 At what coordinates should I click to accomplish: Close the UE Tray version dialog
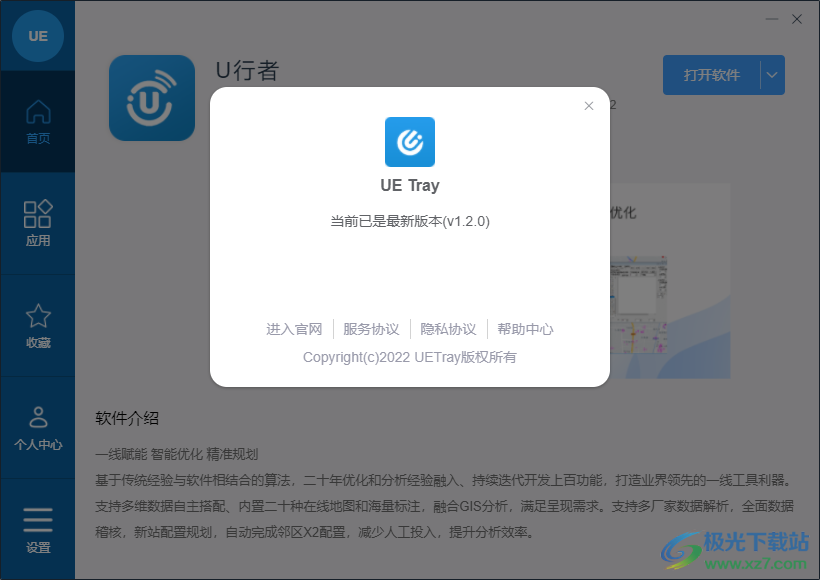[x=589, y=106]
